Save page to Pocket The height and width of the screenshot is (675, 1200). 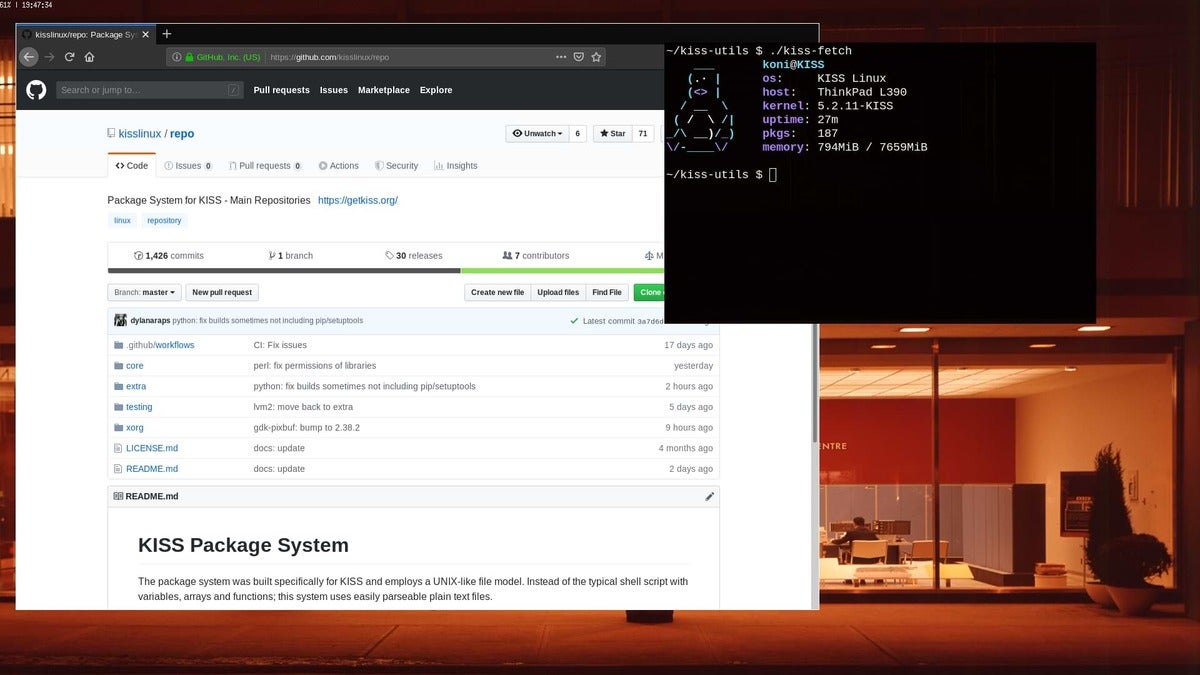coord(579,57)
